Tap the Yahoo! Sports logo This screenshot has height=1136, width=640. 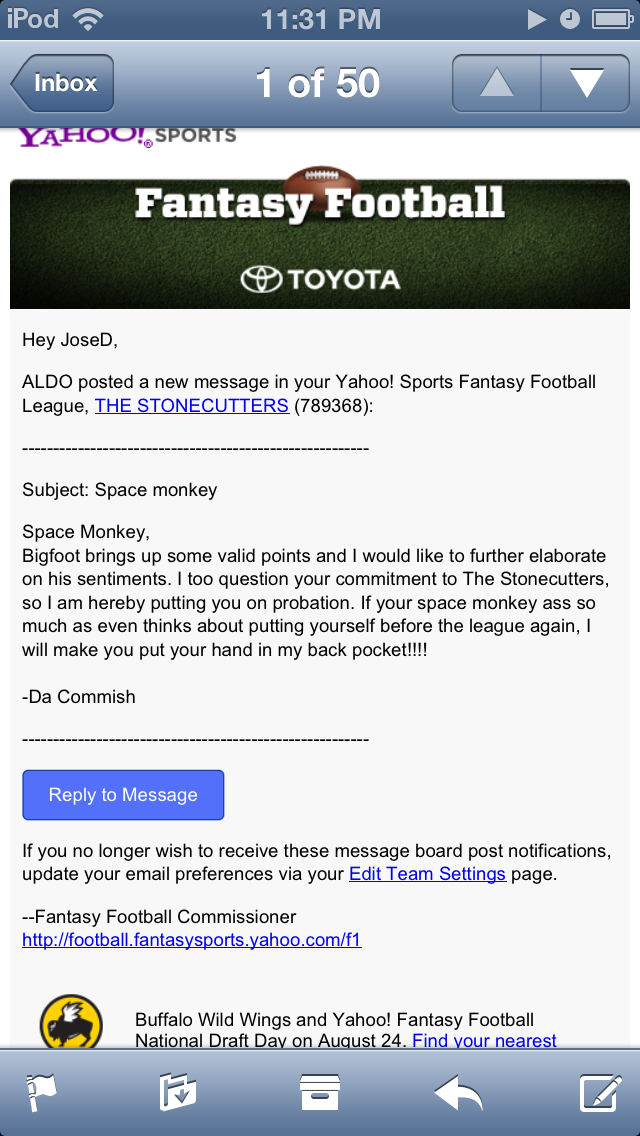tap(127, 136)
